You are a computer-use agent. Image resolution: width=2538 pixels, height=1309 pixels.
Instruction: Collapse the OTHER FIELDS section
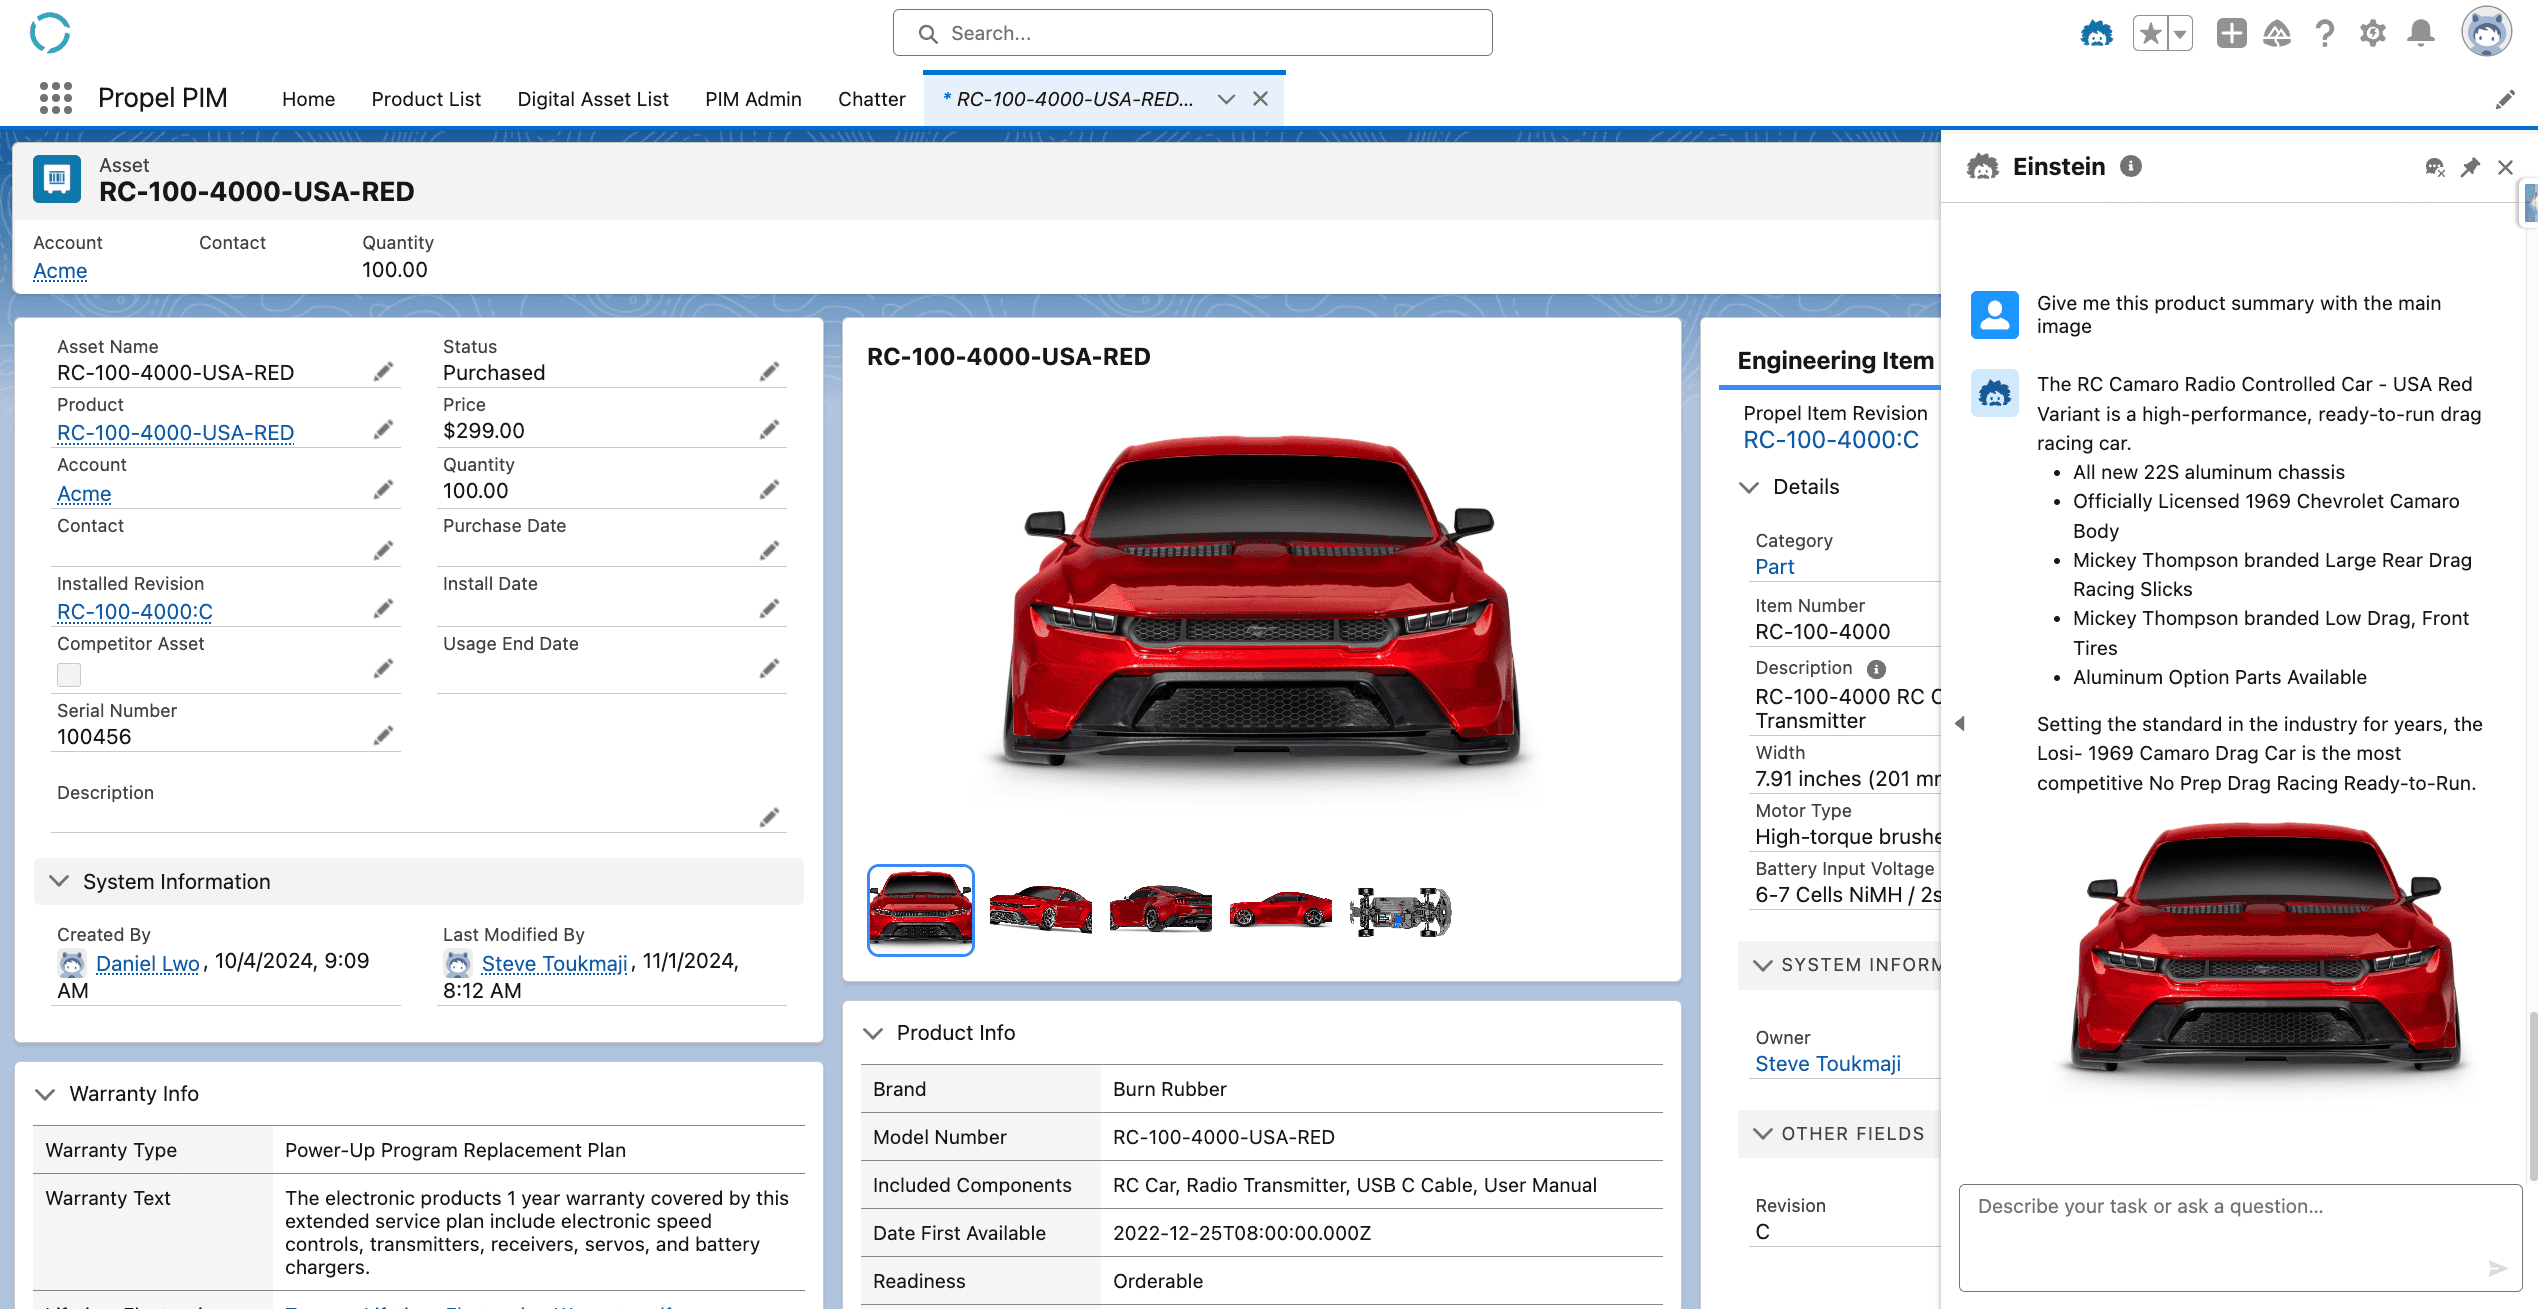click(1763, 1134)
